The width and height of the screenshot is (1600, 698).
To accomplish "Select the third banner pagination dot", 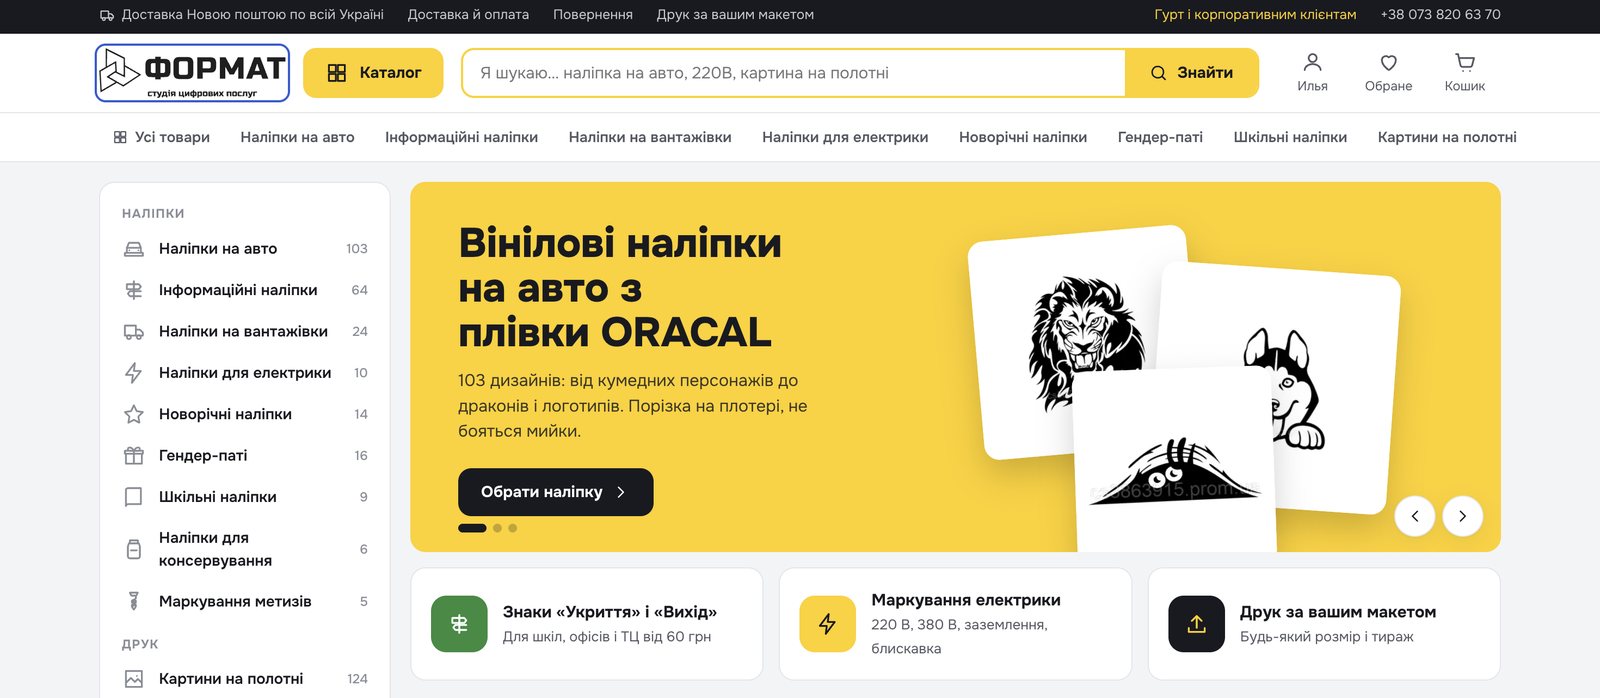I will click(x=512, y=528).
